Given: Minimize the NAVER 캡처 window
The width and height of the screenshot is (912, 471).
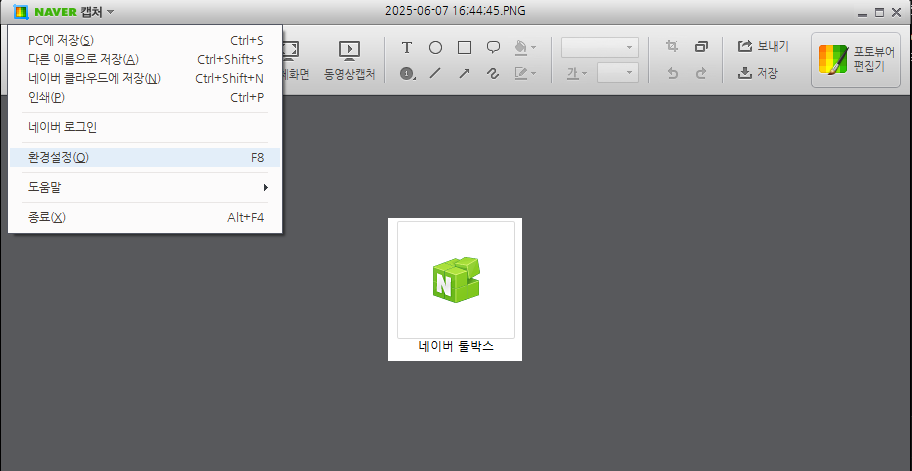Looking at the screenshot, I should click(863, 13).
